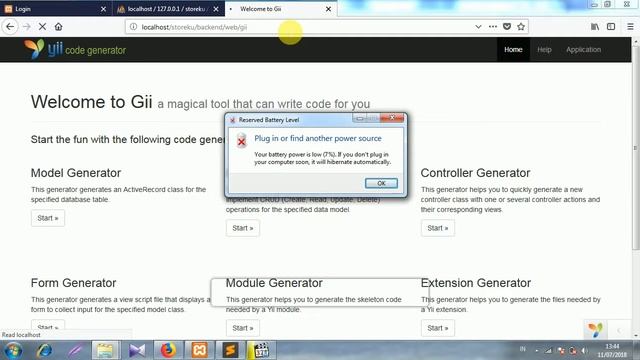640x360 pixels.
Task: Click the Welcome to Gii heading
Action: coord(91,102)
